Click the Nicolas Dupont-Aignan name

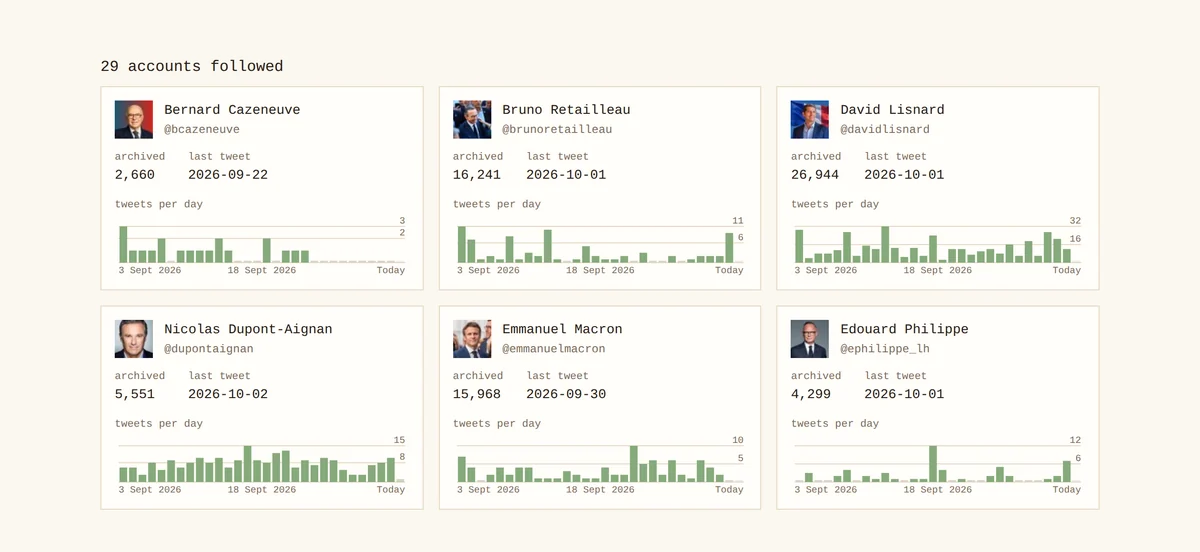point(248,329)
